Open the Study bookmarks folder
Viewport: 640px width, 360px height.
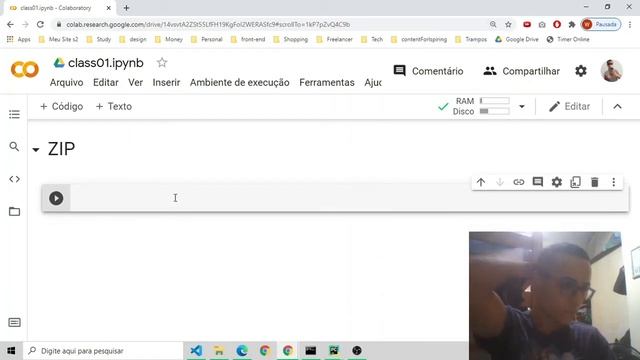[99, 40]
